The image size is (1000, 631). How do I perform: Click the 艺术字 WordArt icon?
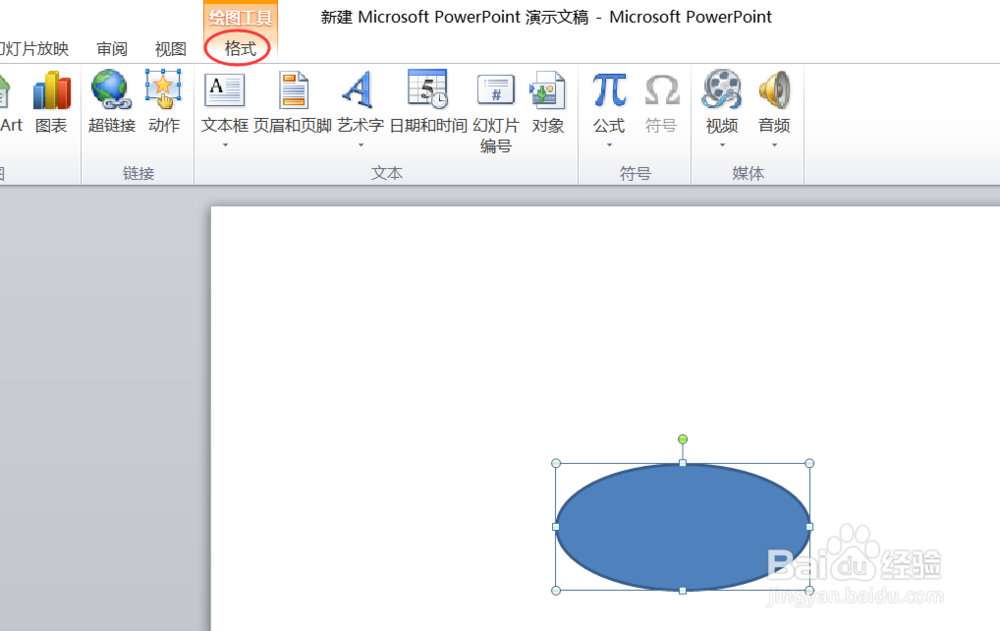coord(360,91)
